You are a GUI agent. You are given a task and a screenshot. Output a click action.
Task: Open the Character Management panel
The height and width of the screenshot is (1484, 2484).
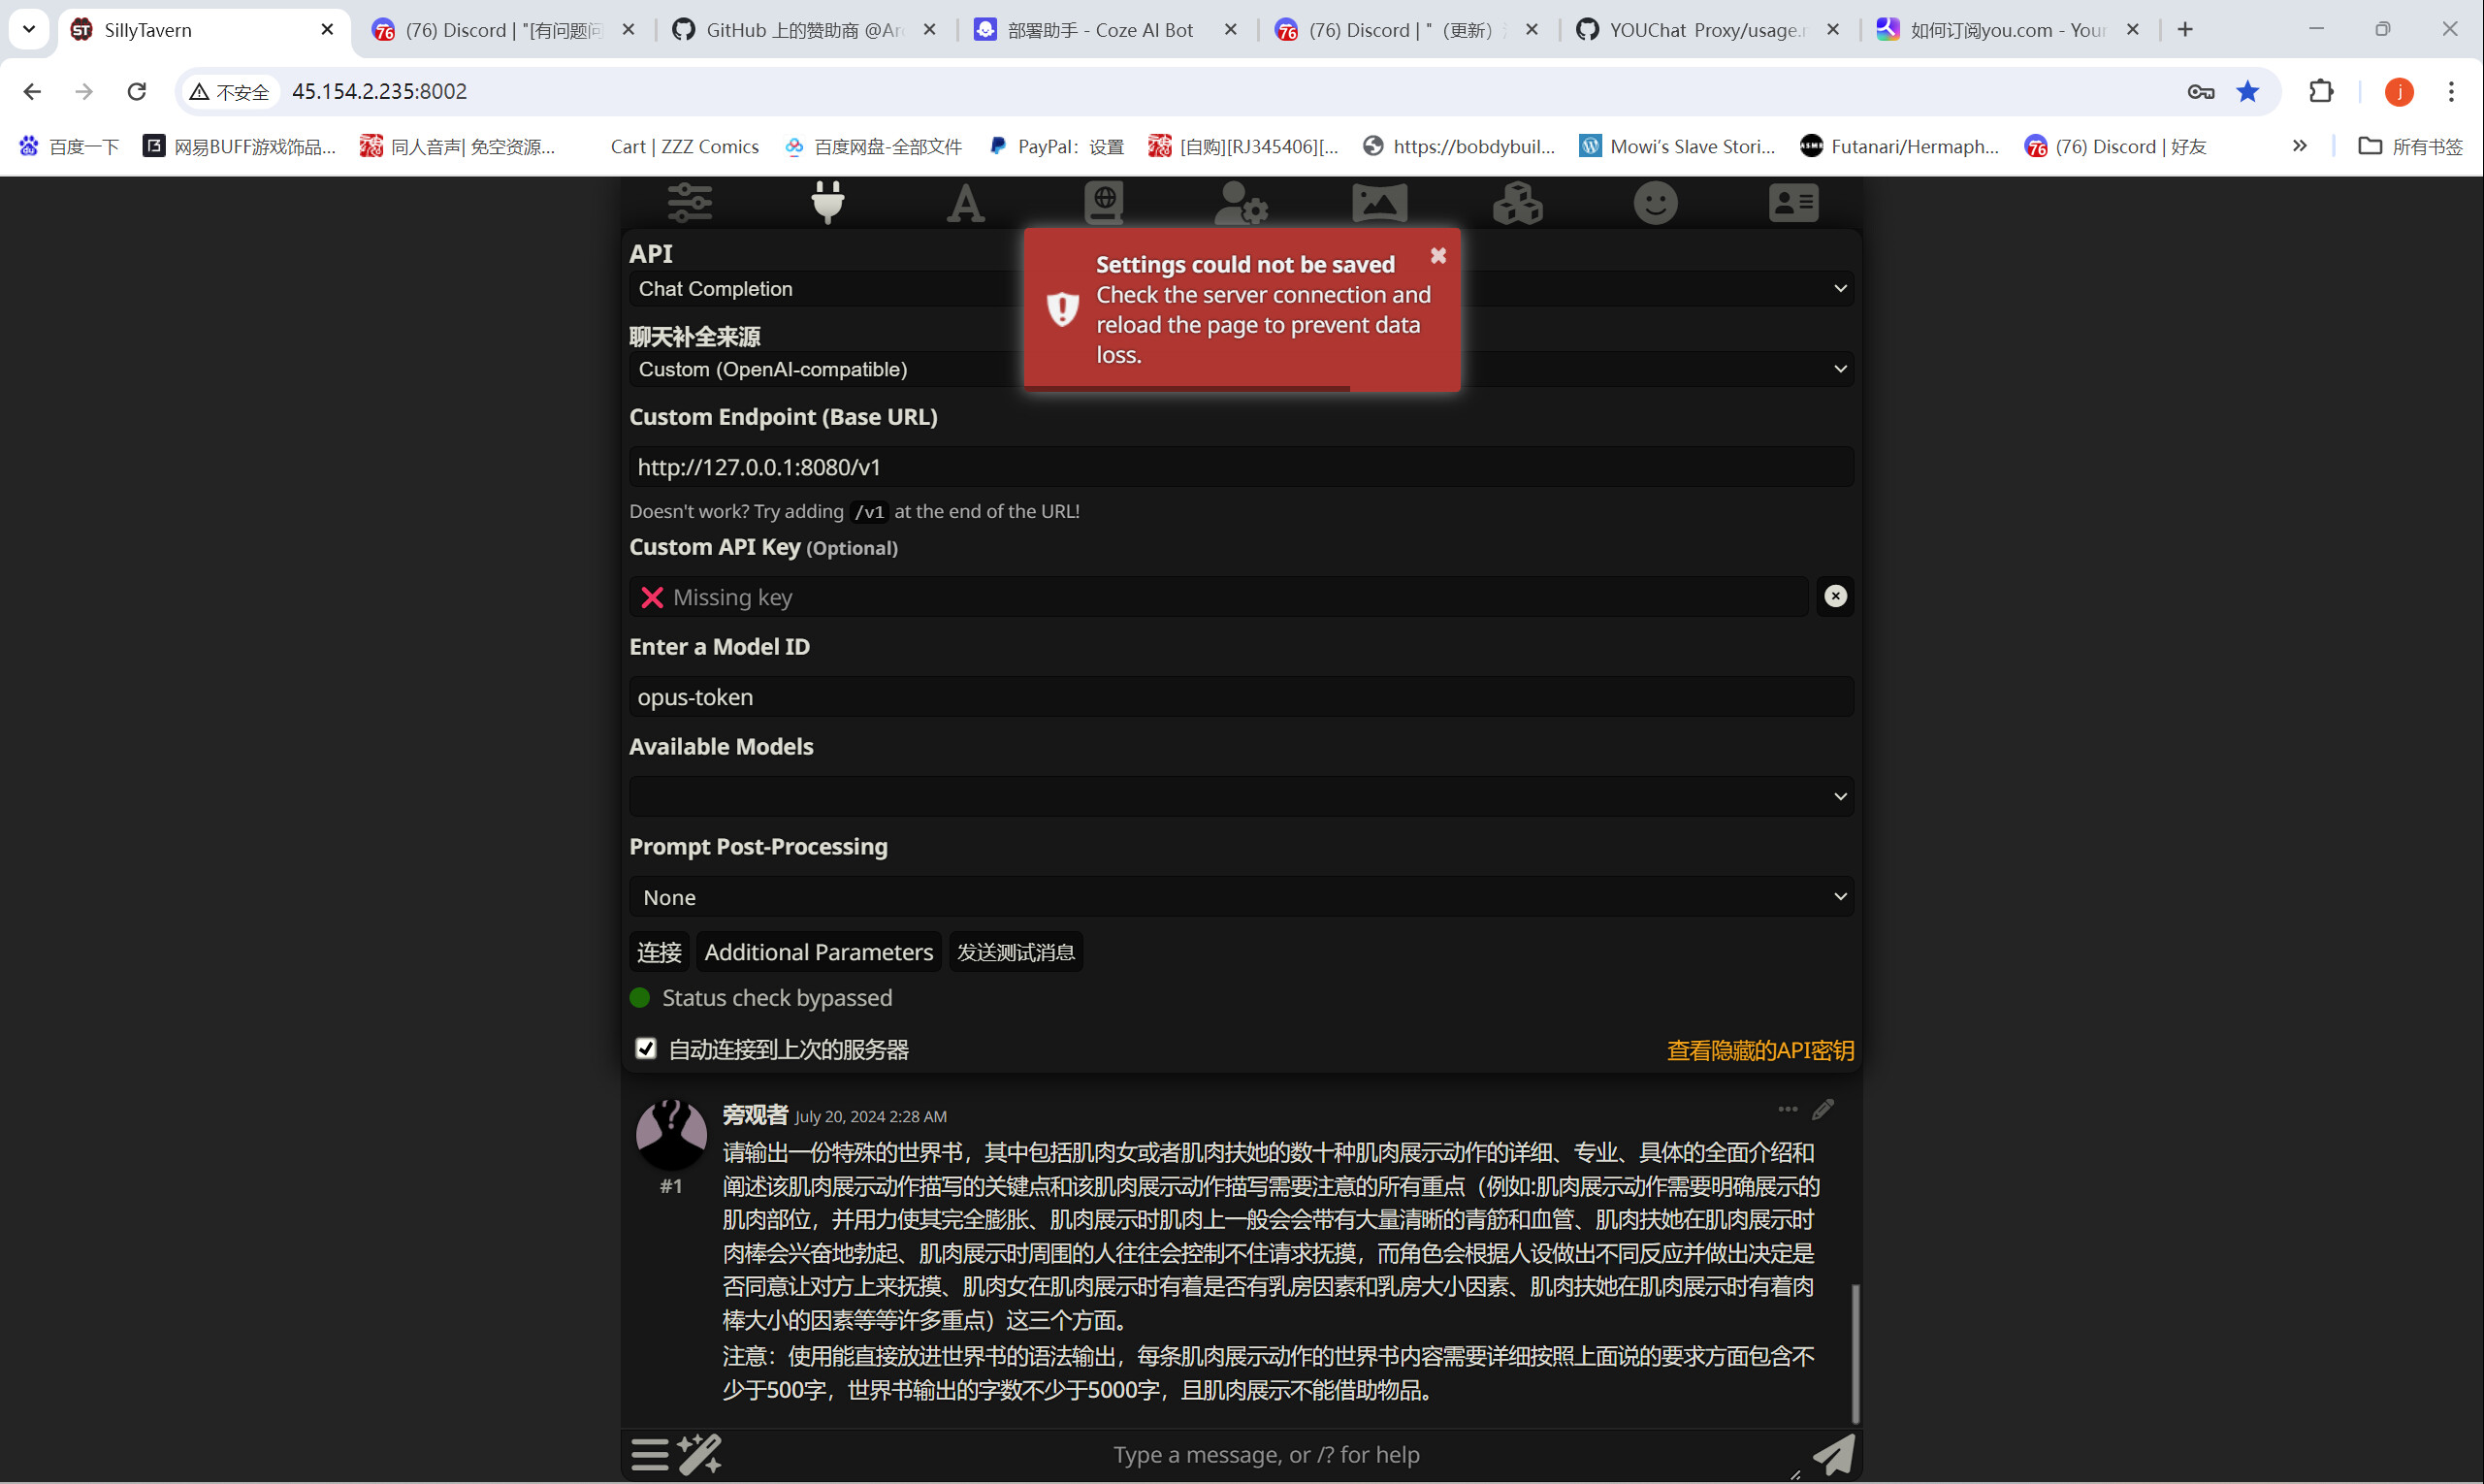click(1792, 202)
